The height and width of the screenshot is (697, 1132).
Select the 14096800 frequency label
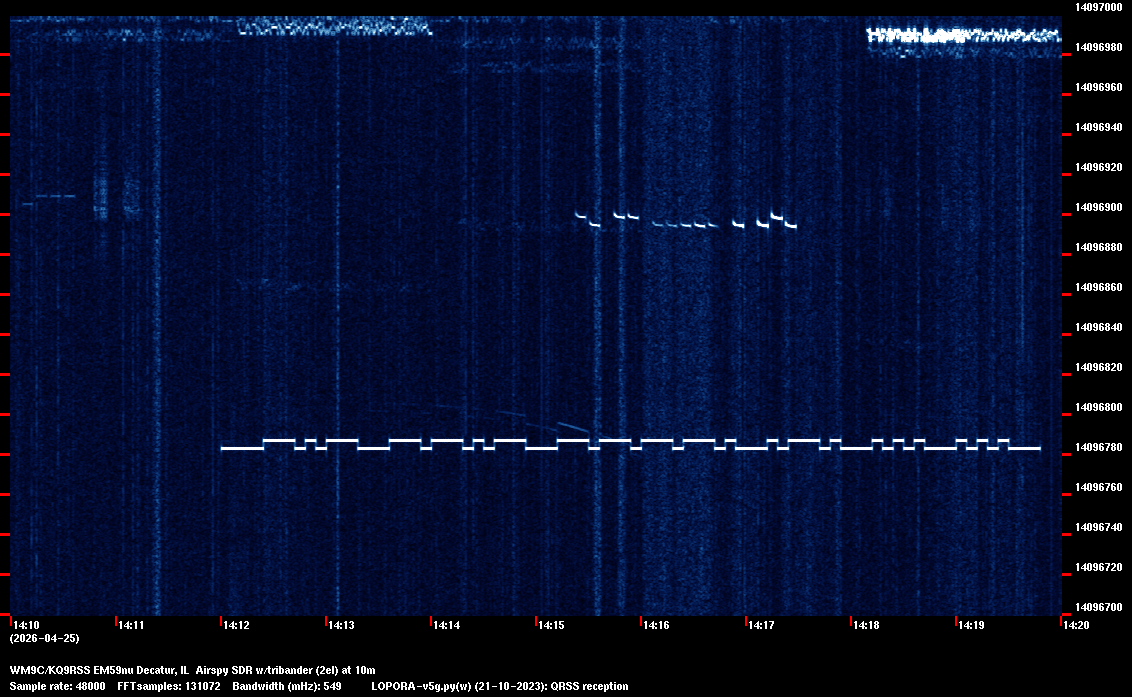pos(1097,408)
